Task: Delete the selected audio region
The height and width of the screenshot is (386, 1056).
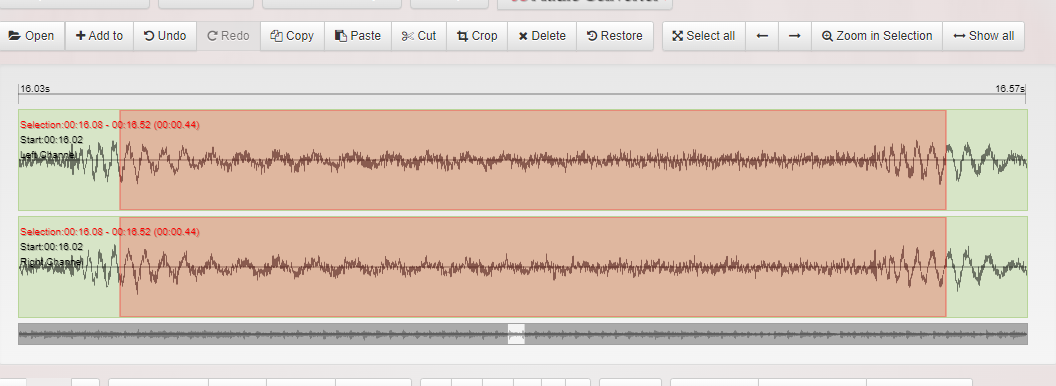Action: (x=542, y=36)
